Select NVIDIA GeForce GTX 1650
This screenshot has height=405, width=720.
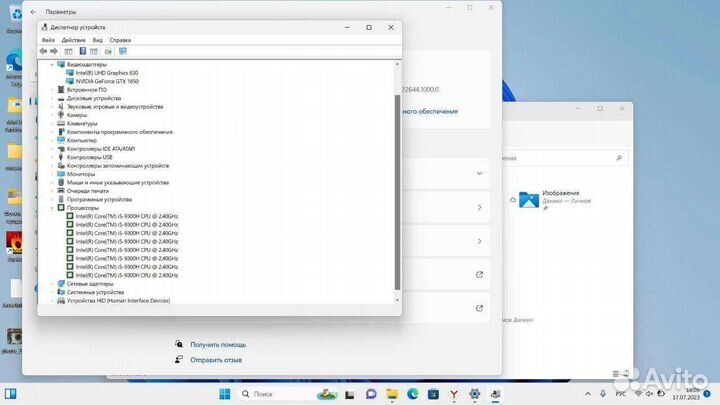pyautogui.click(x=107, y=81)
